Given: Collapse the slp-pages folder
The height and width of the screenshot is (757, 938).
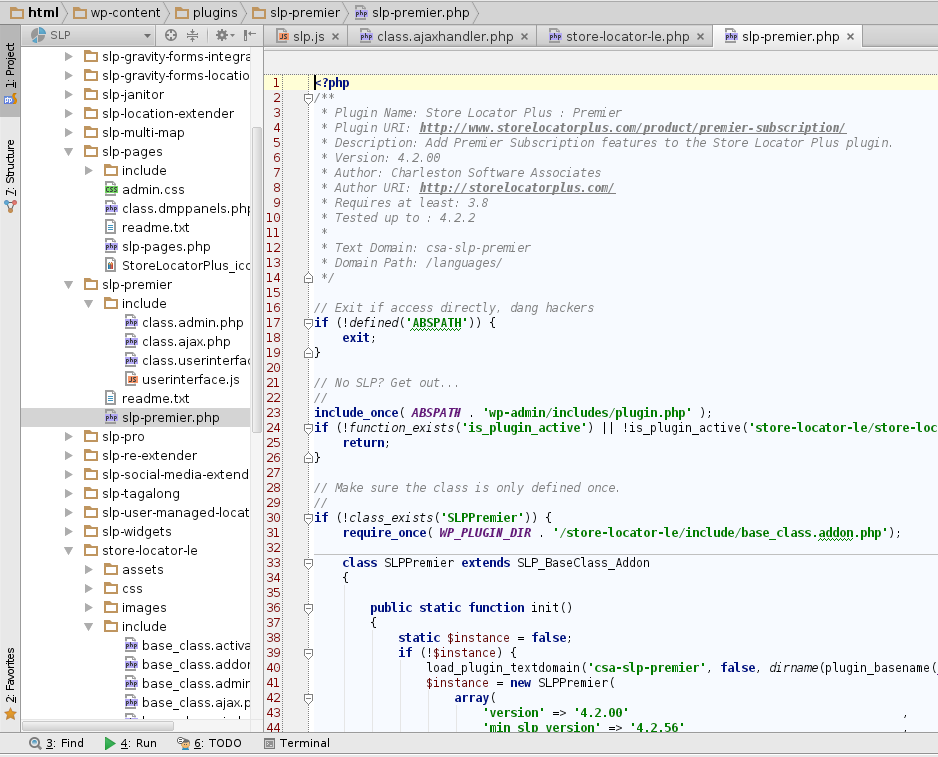Looking at the screenshot, I should [x=69, y=152].
